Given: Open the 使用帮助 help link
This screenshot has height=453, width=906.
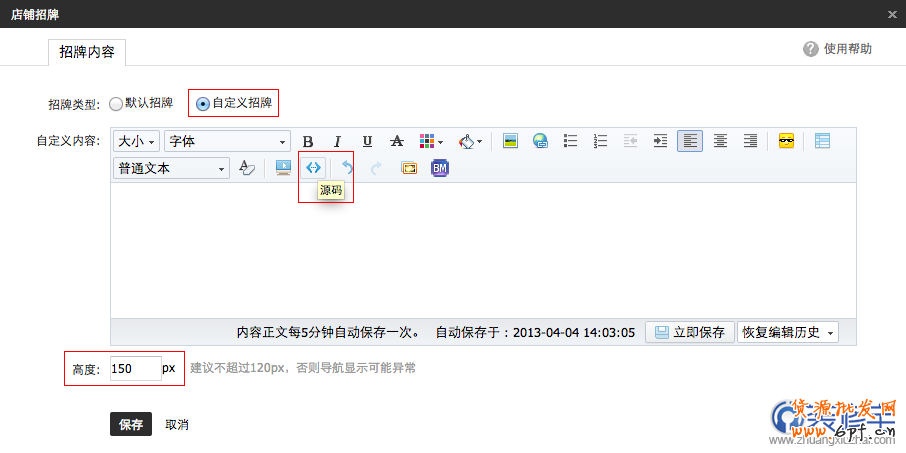Looking at the screenshot, I should [x=838, y=49].
